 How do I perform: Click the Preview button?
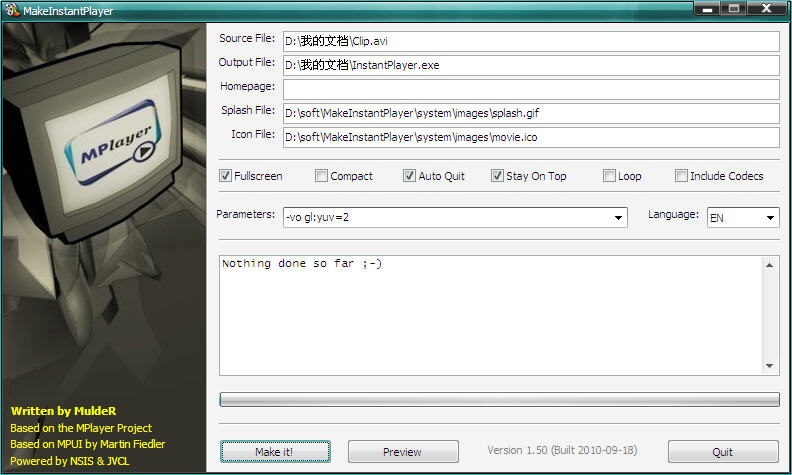click(403, 452)
